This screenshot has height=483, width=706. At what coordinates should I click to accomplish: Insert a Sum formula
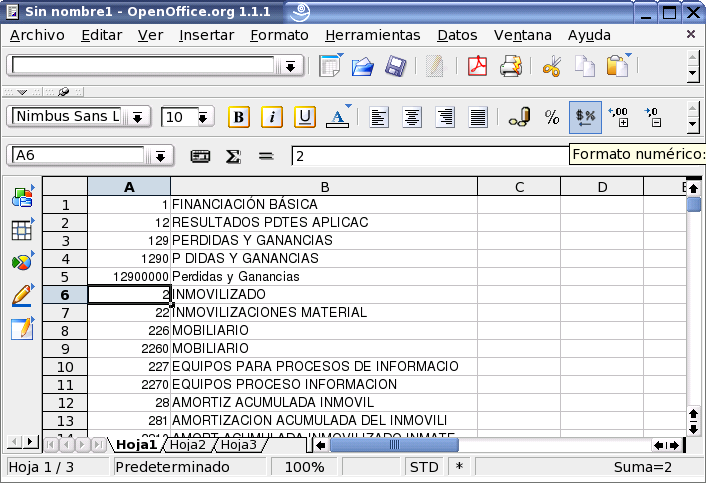233,156
